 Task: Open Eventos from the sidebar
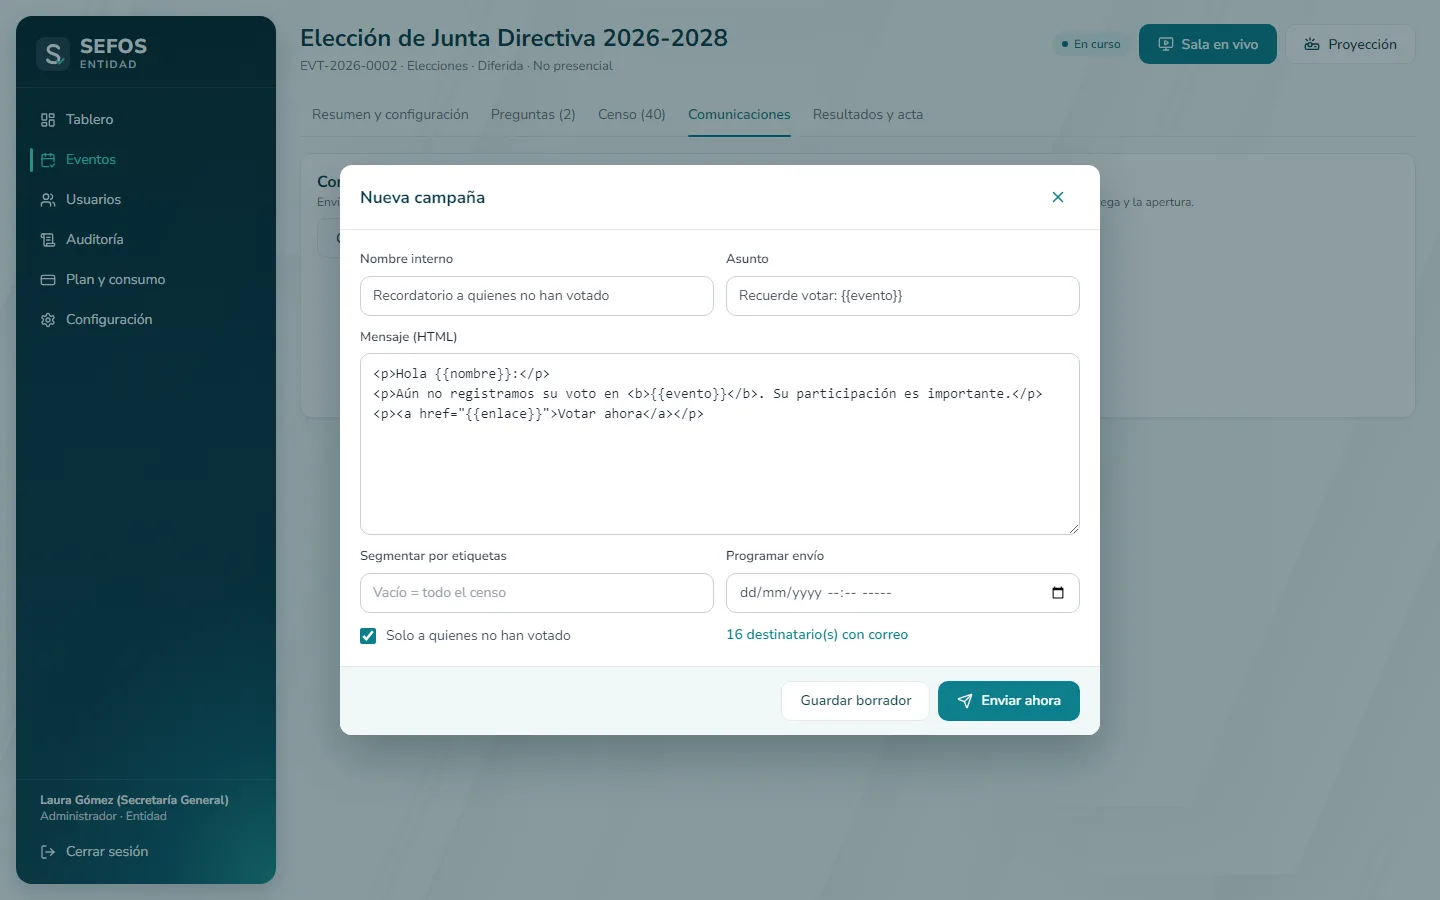[x=146, y=159]
